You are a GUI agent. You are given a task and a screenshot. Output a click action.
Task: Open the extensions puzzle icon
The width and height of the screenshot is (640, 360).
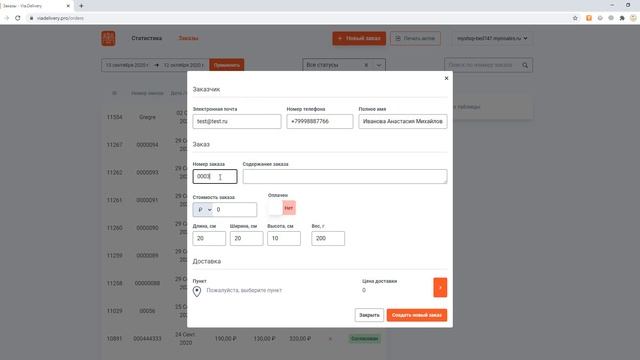coord(622,18)
